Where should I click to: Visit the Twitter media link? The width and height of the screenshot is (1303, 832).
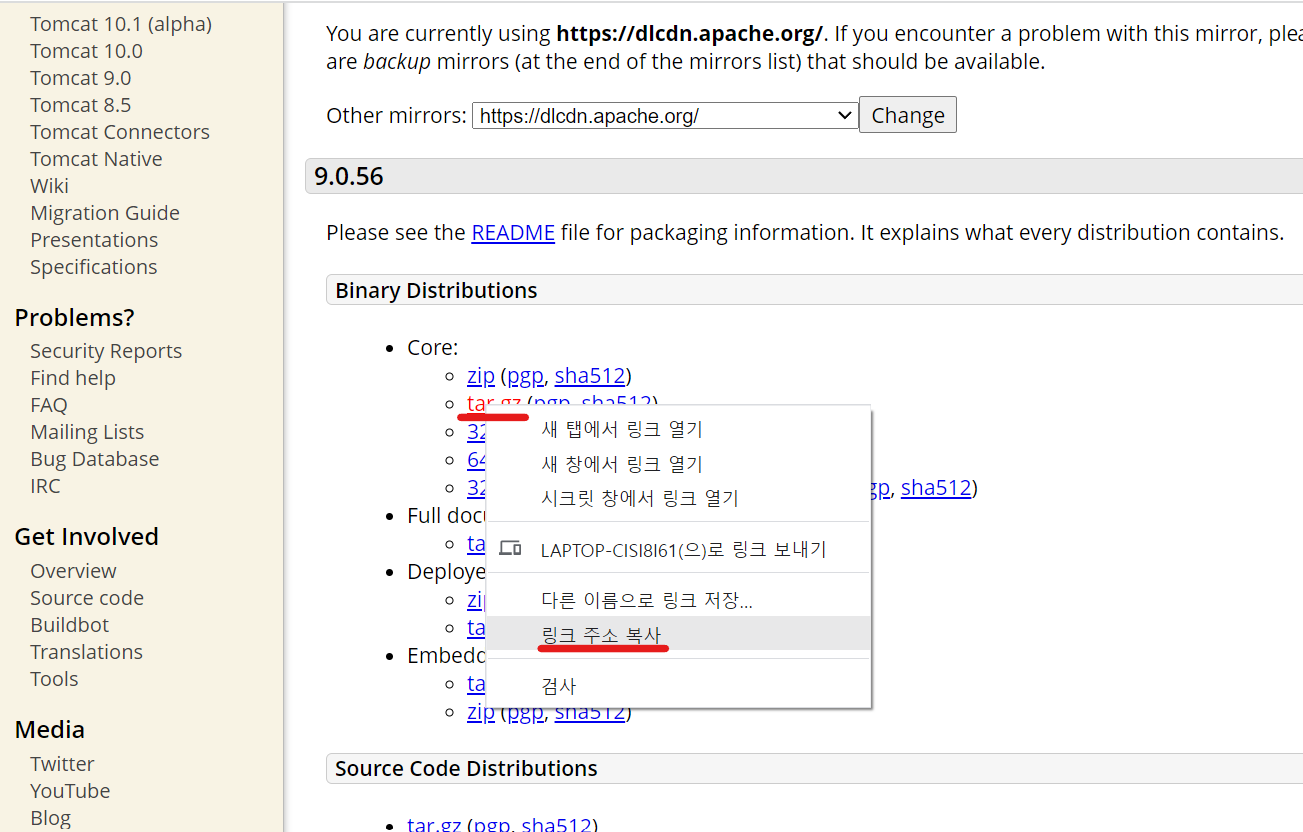(x=62, y=764)
